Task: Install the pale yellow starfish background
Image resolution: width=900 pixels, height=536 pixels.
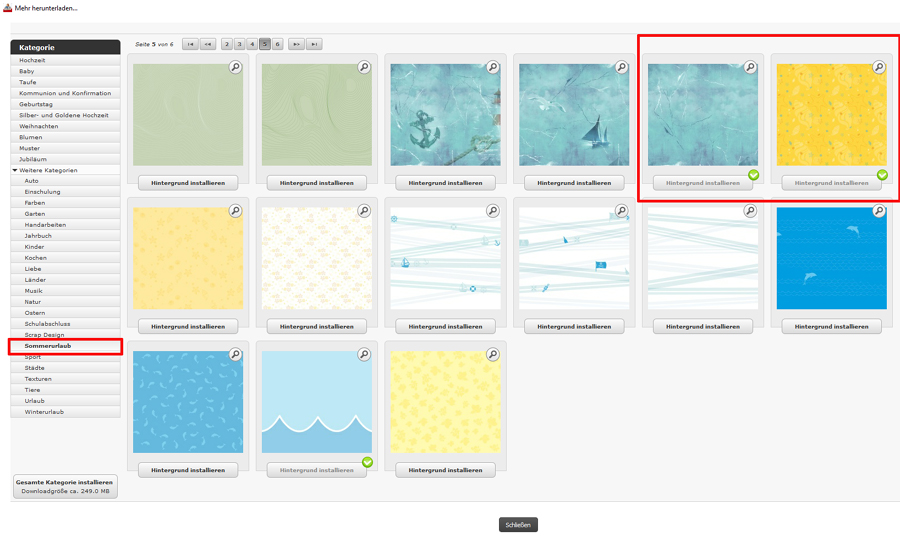Action: [188, 327]
